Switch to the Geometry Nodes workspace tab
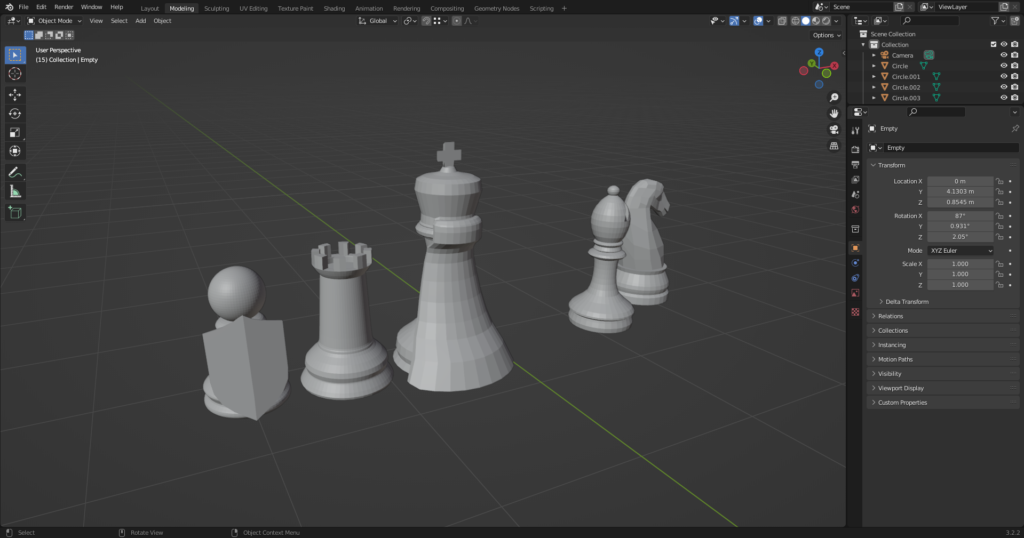This screenshot has width=1024, height=538. point(496,8)
